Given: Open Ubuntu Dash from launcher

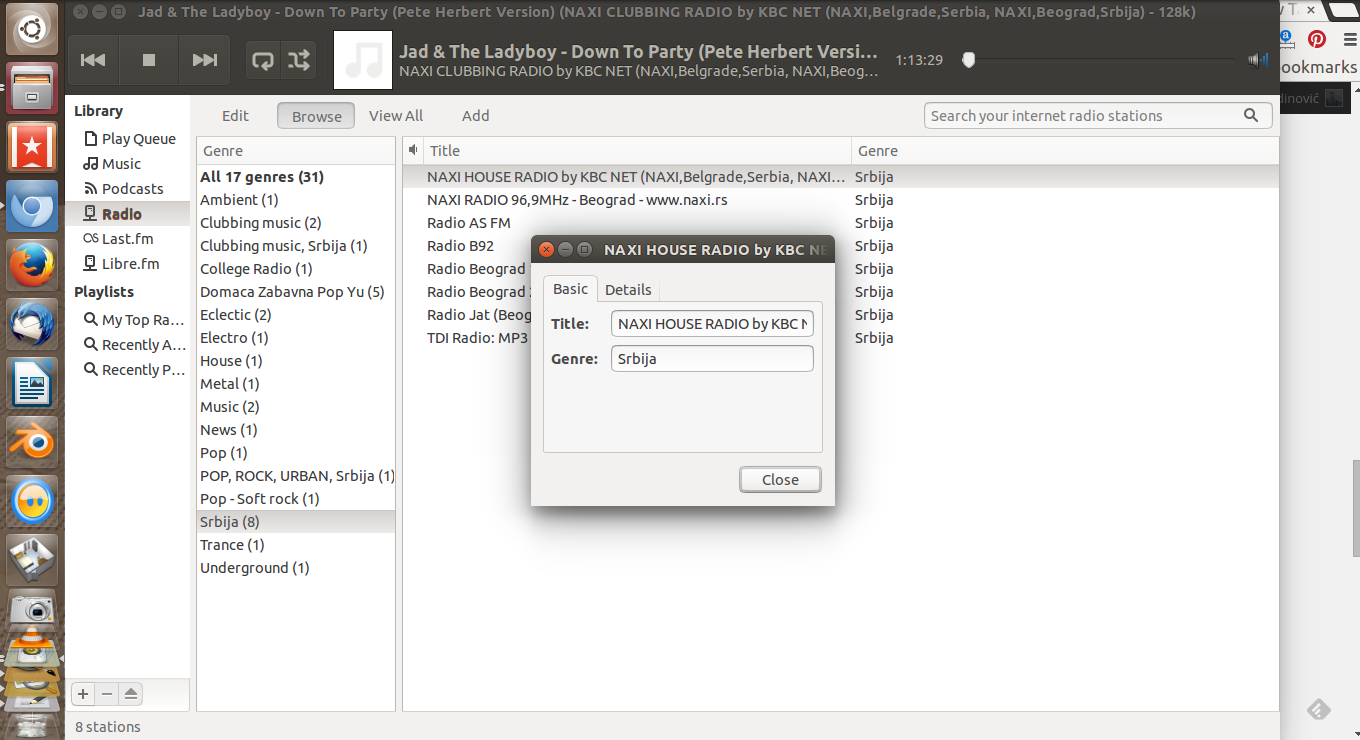Looking at the screenshot, I should point(32,30).
